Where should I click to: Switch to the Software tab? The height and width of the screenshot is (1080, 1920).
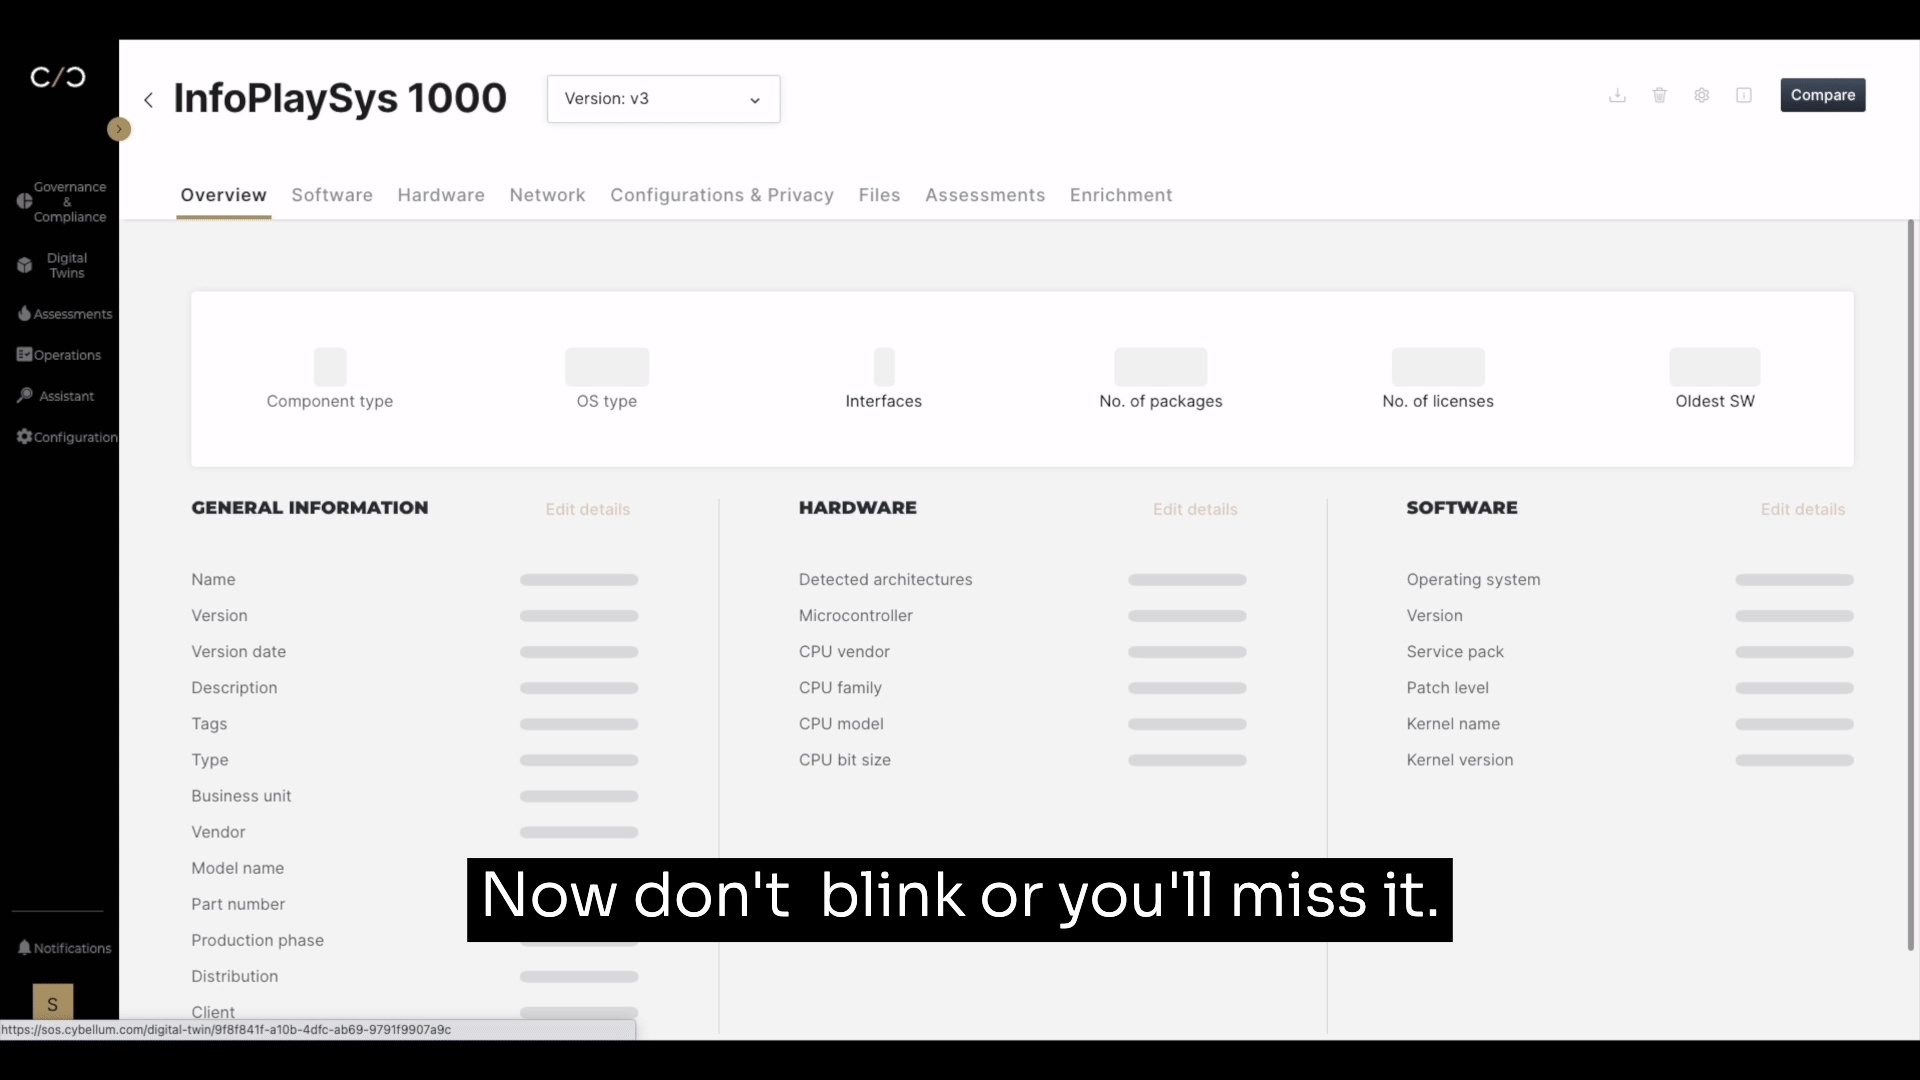pyautogui.click(x=331, y=194)
